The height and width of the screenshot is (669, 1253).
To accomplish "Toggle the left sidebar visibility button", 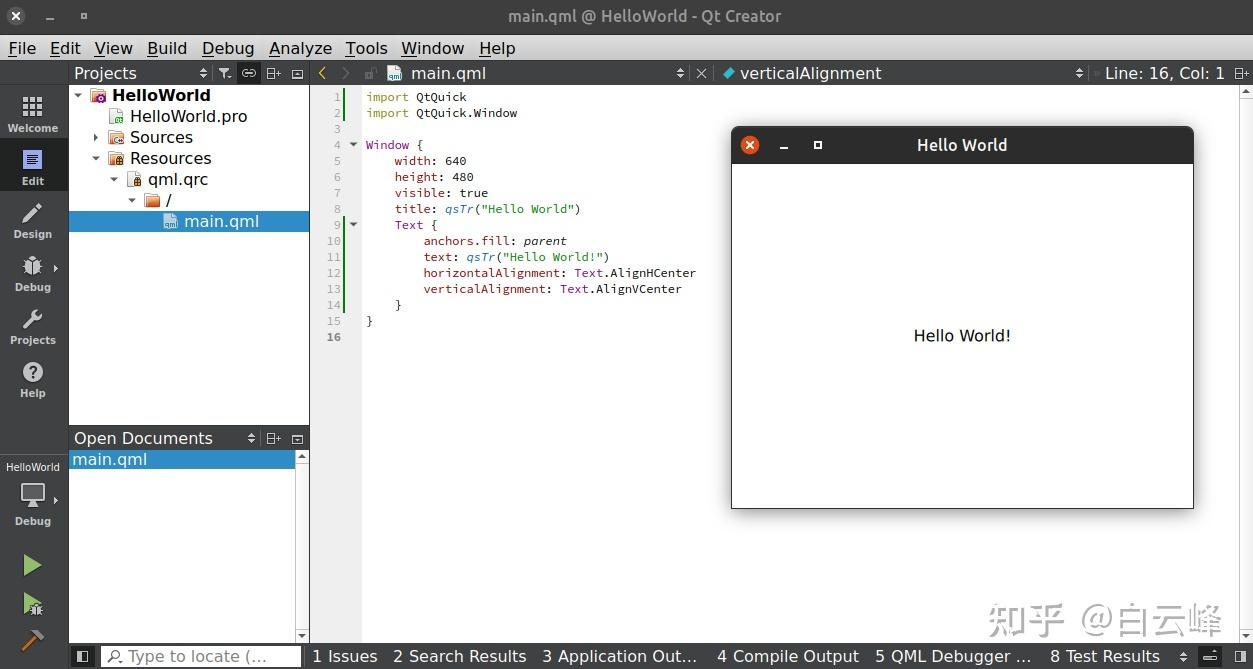I will click(x=83, y=656).
